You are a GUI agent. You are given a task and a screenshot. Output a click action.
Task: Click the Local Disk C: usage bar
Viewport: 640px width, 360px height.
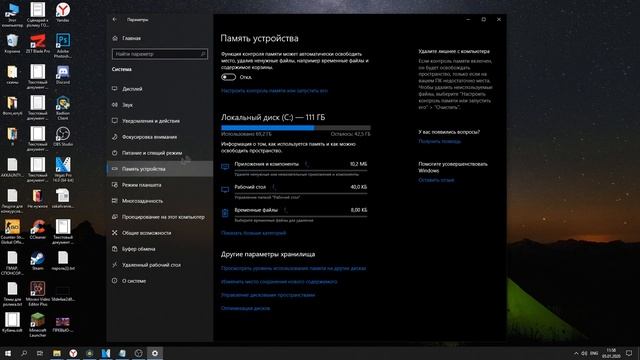[x=296, y=128]
